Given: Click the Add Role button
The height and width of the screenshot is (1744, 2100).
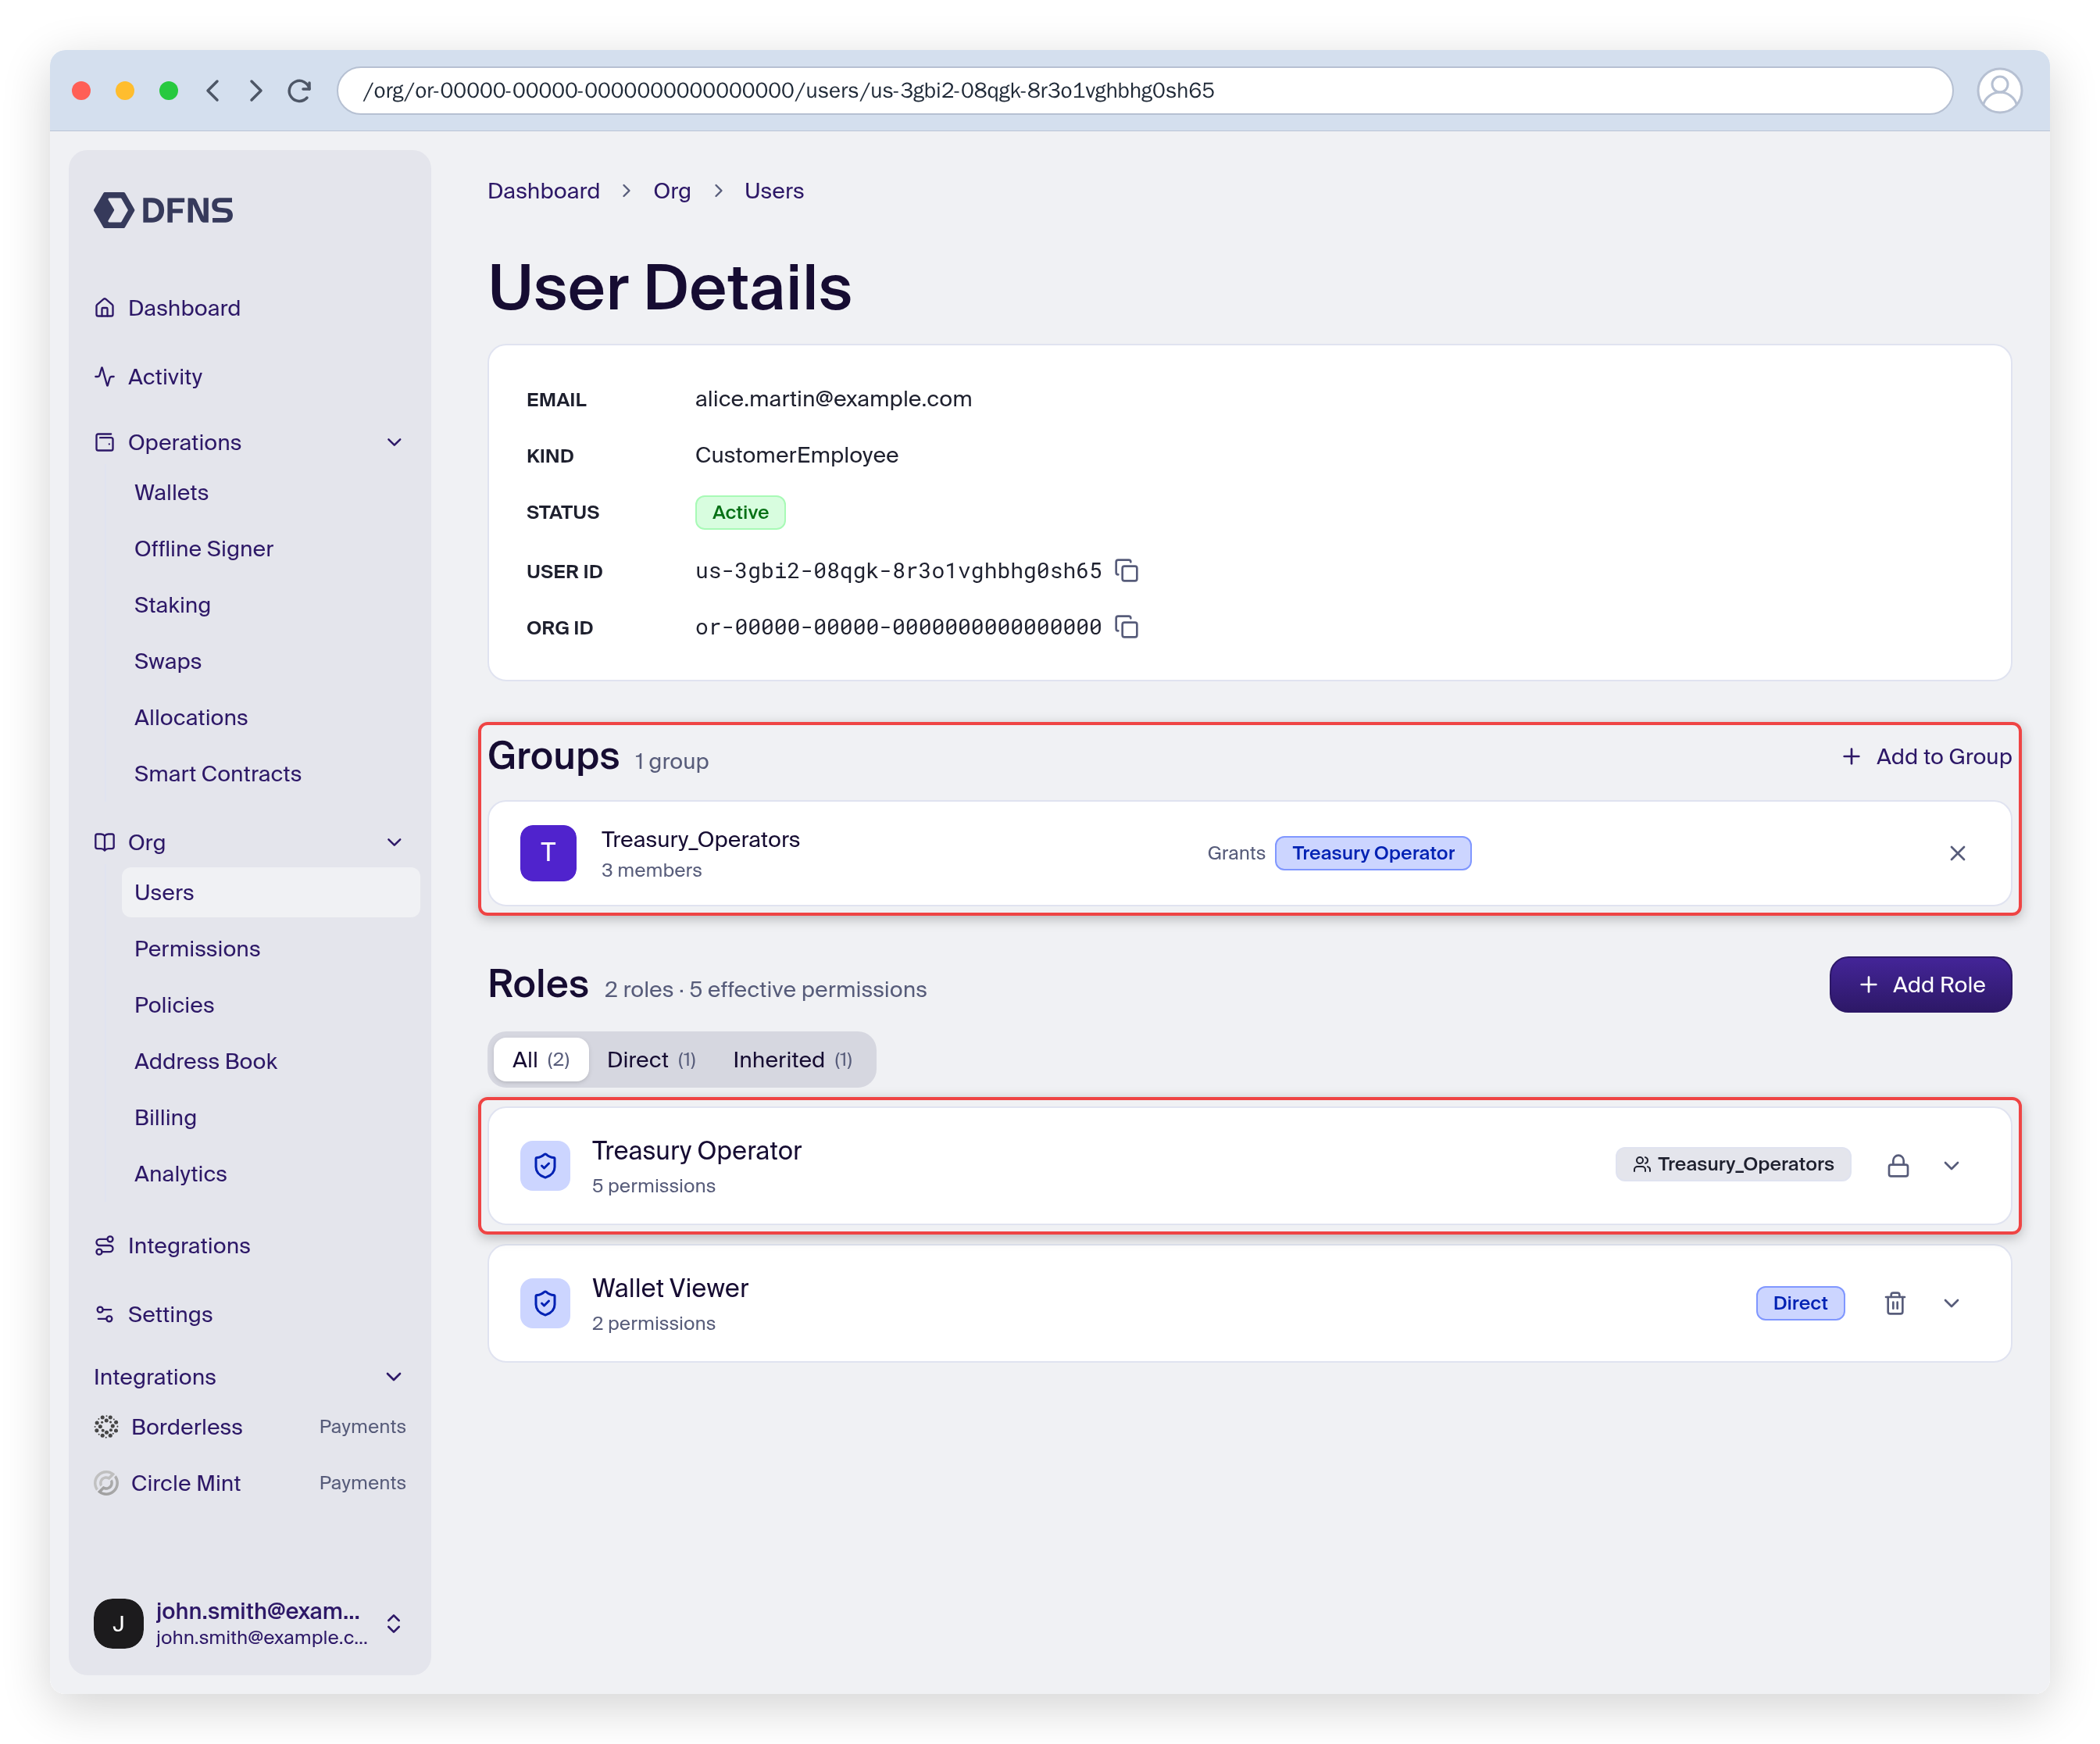Looking at the screenshot, I should [x=1920, y=985].
